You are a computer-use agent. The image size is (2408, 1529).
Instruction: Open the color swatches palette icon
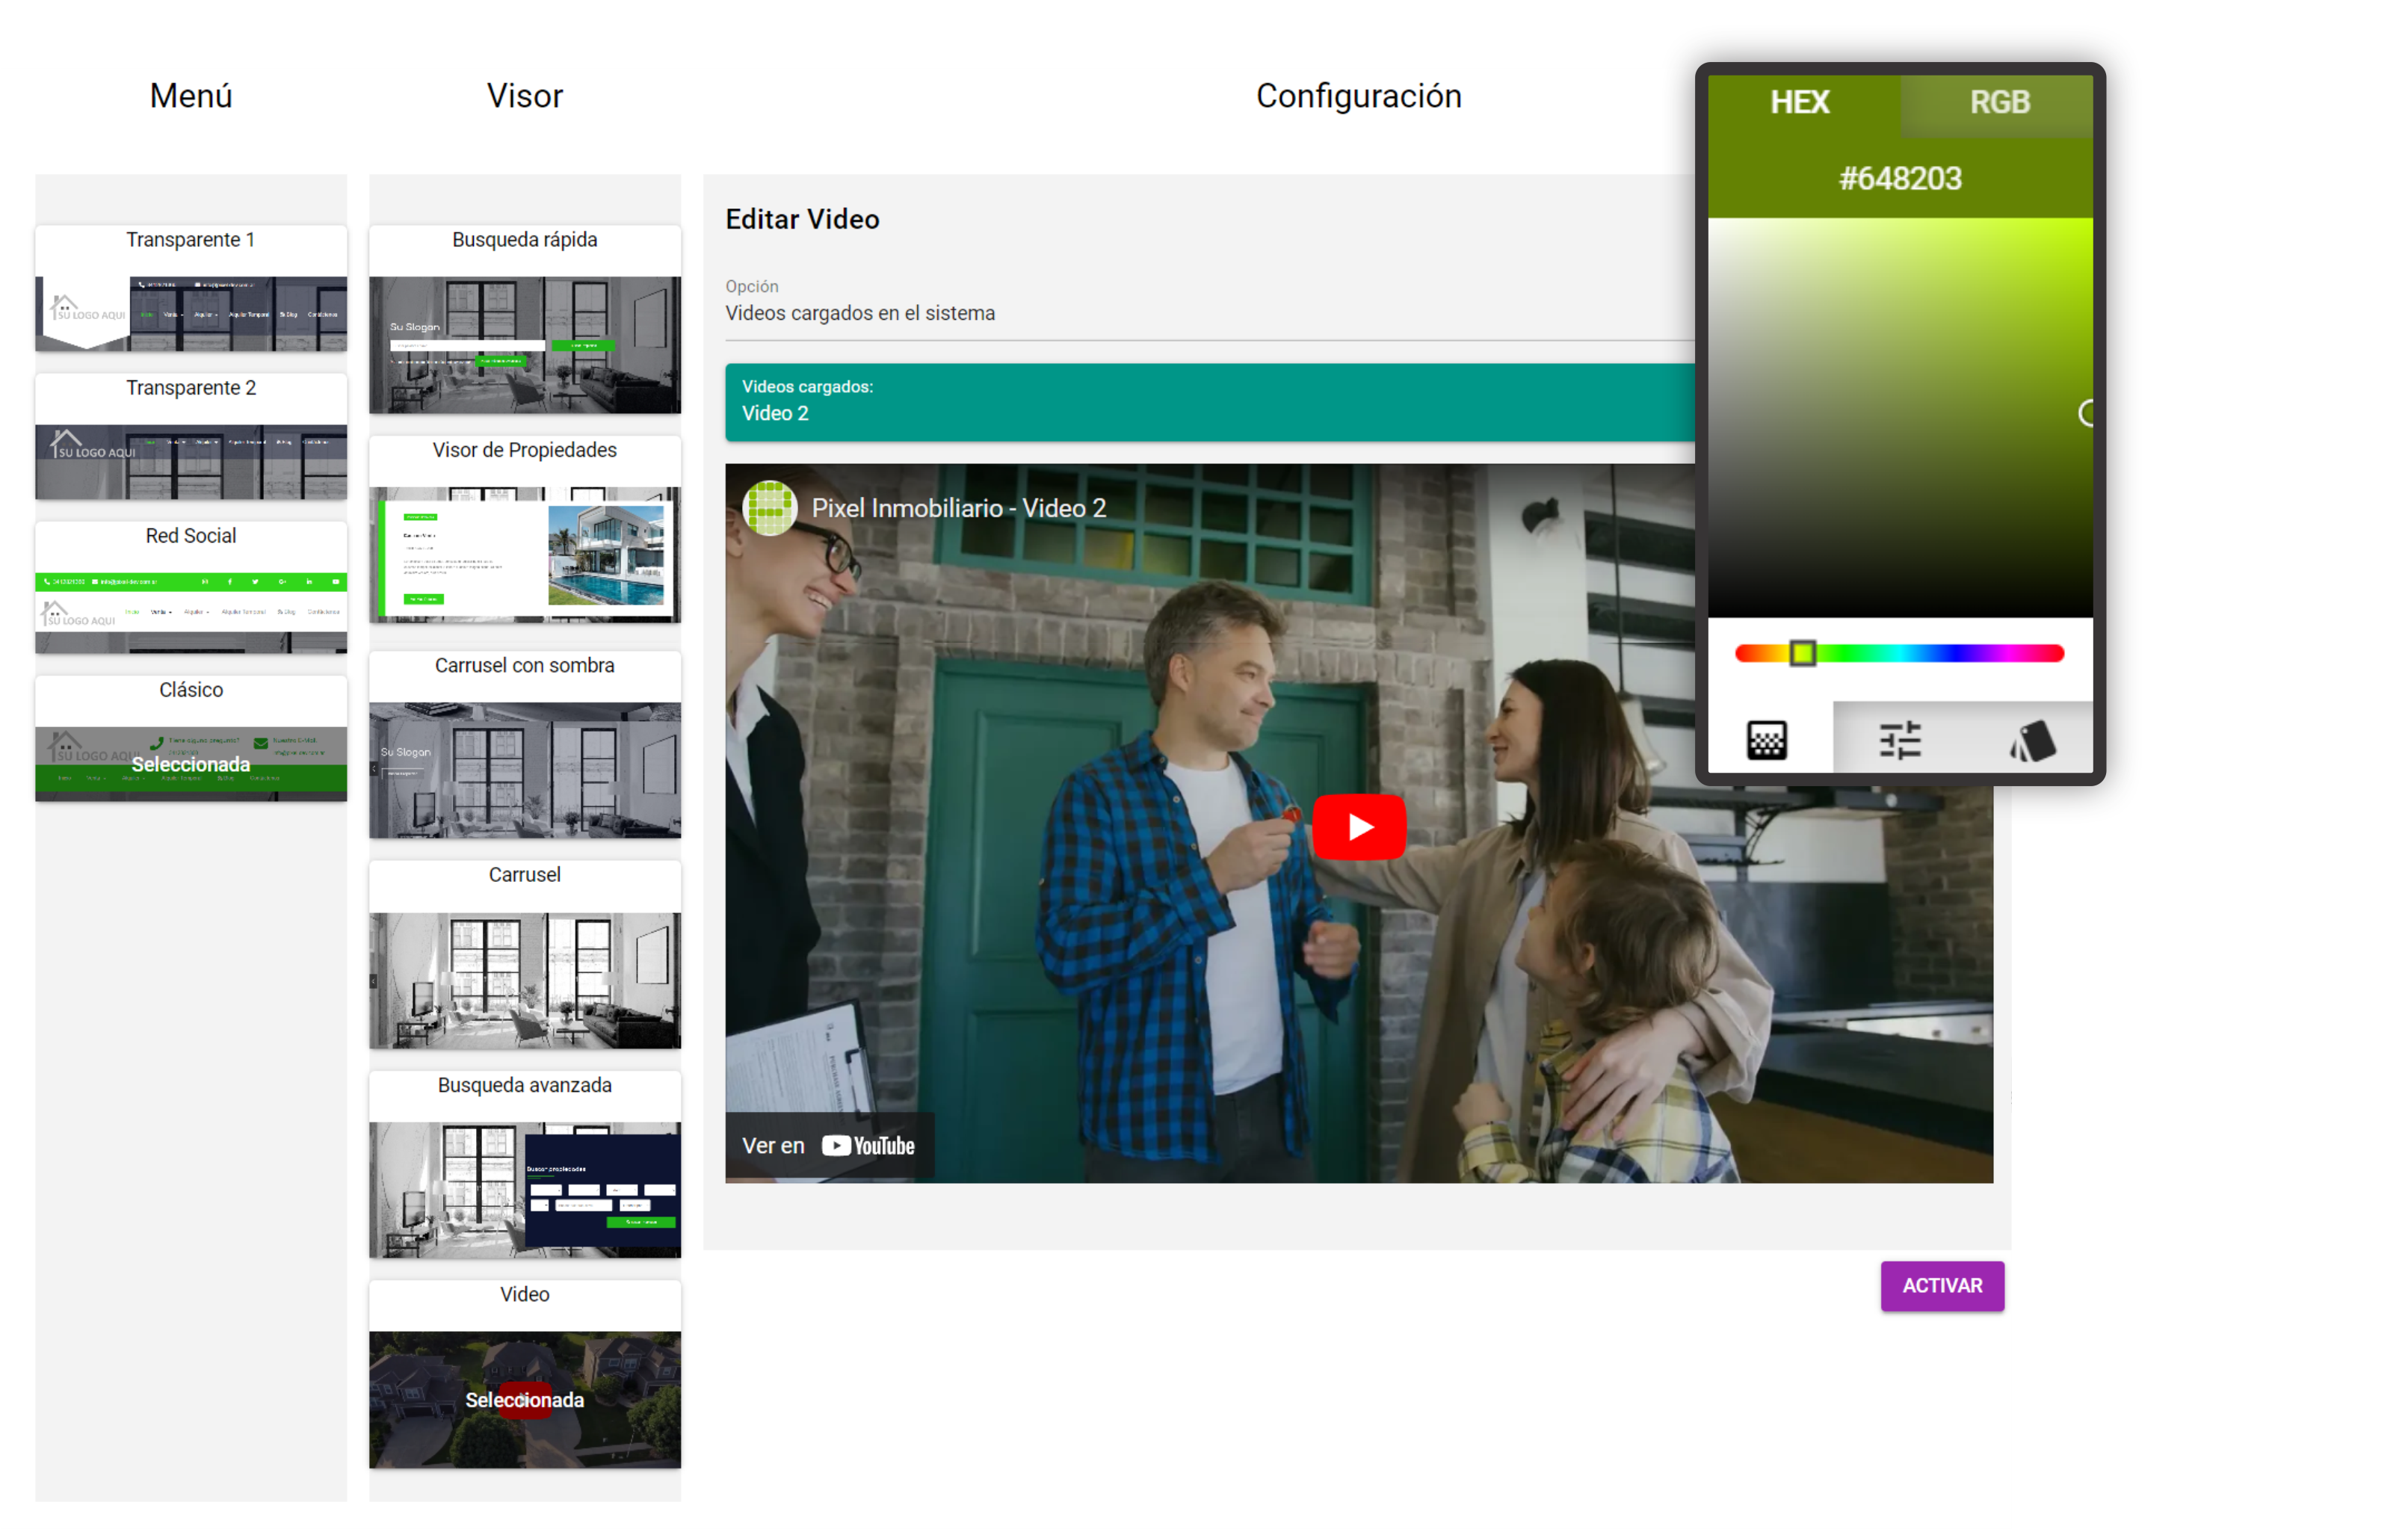pos(2031,741)
